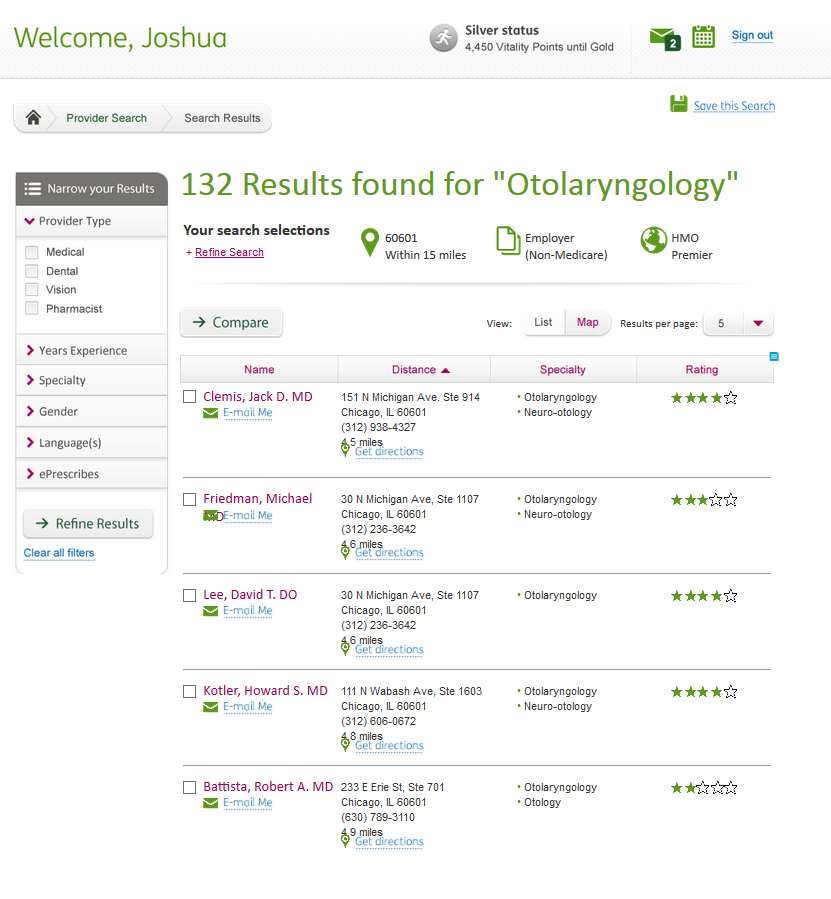Screen dimensions: 831x899
Task: Click the list icon in Narrow your Results
Action: point(33,189)
